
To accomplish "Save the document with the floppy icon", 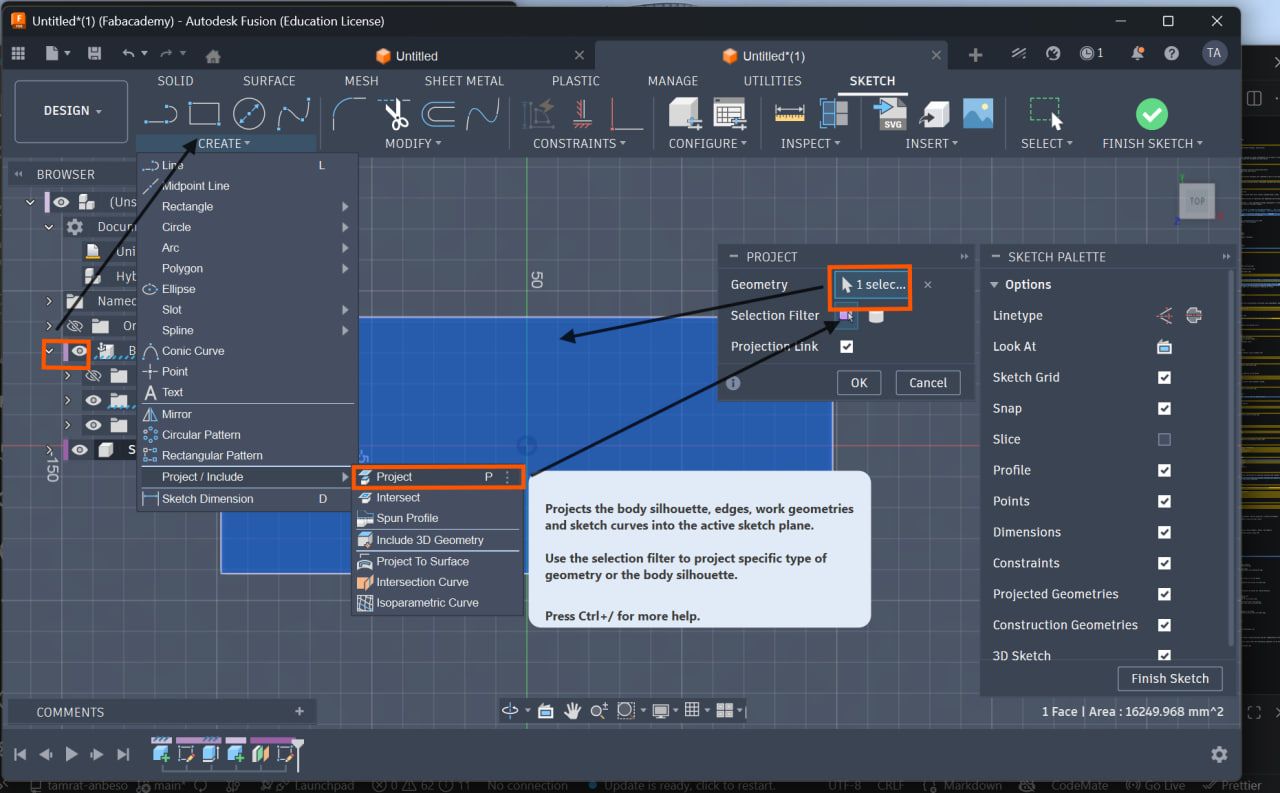I will tap(94, 54).
